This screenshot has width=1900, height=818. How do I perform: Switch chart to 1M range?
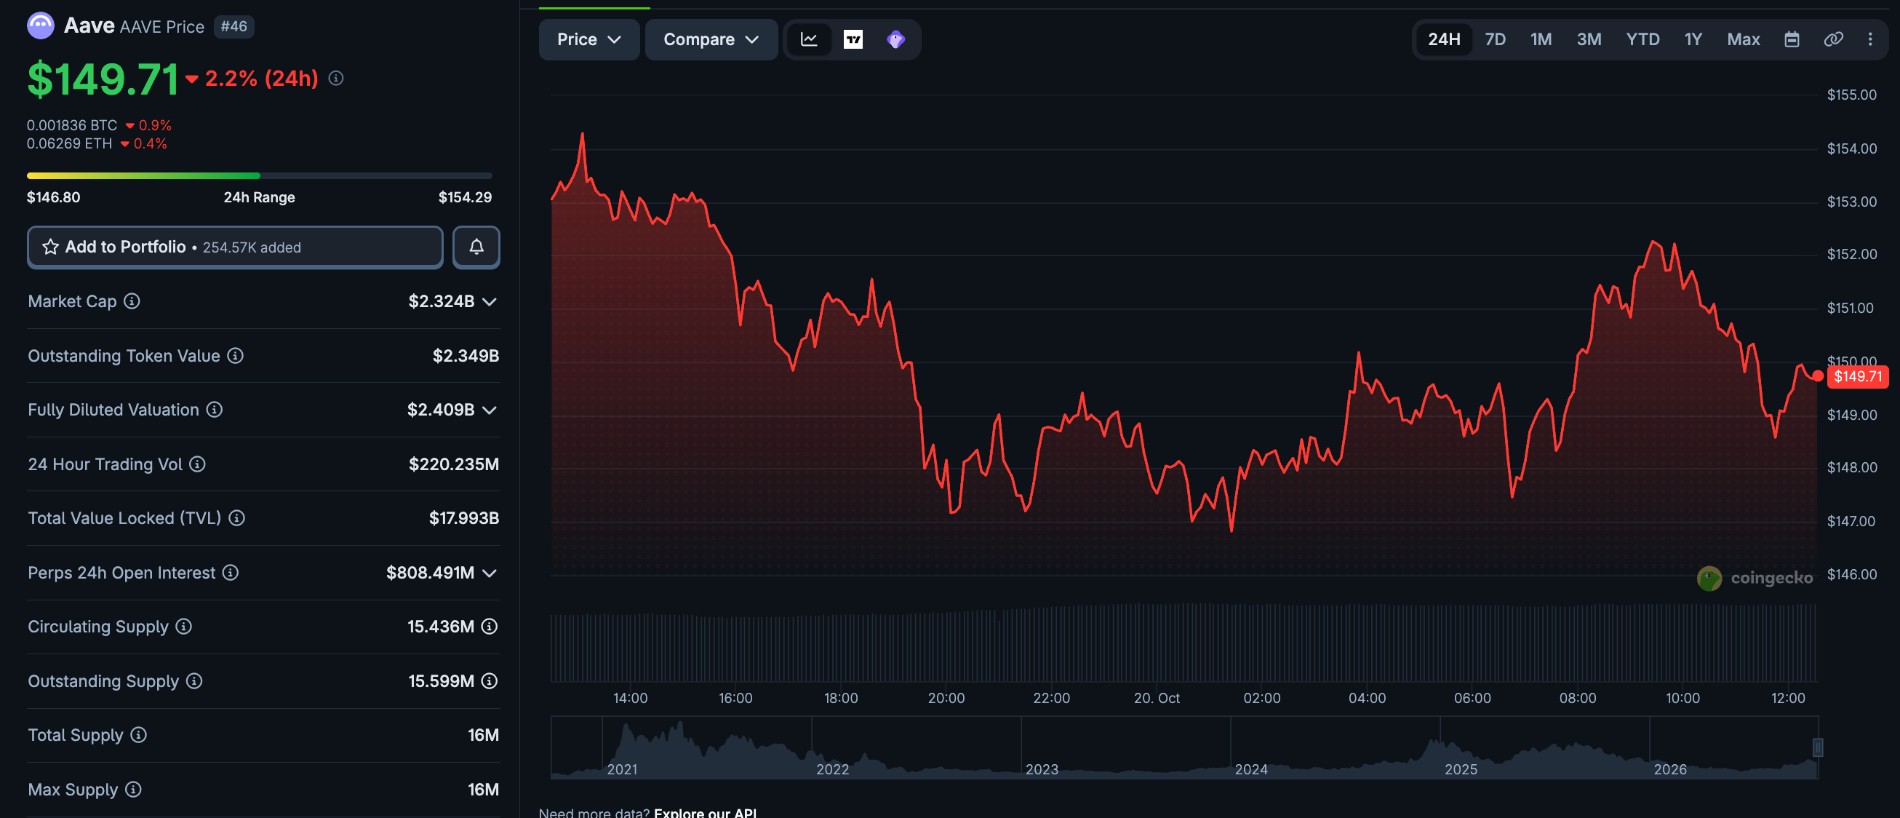point(1541,40)
